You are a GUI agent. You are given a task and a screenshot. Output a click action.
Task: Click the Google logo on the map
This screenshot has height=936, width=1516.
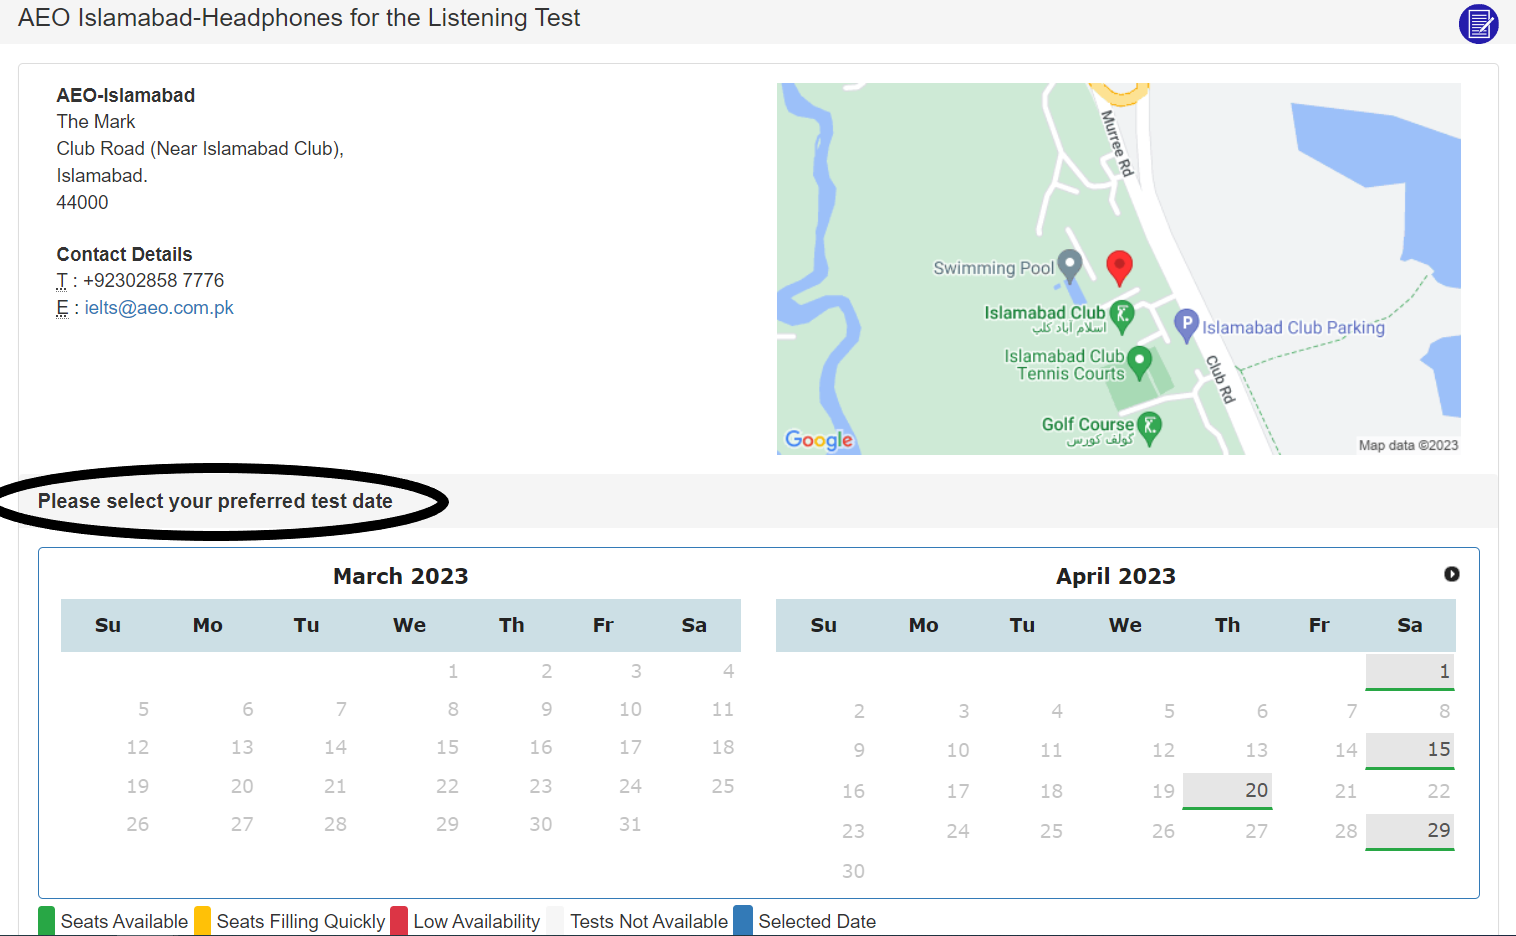pyautogui.click(x=819, y=439)
